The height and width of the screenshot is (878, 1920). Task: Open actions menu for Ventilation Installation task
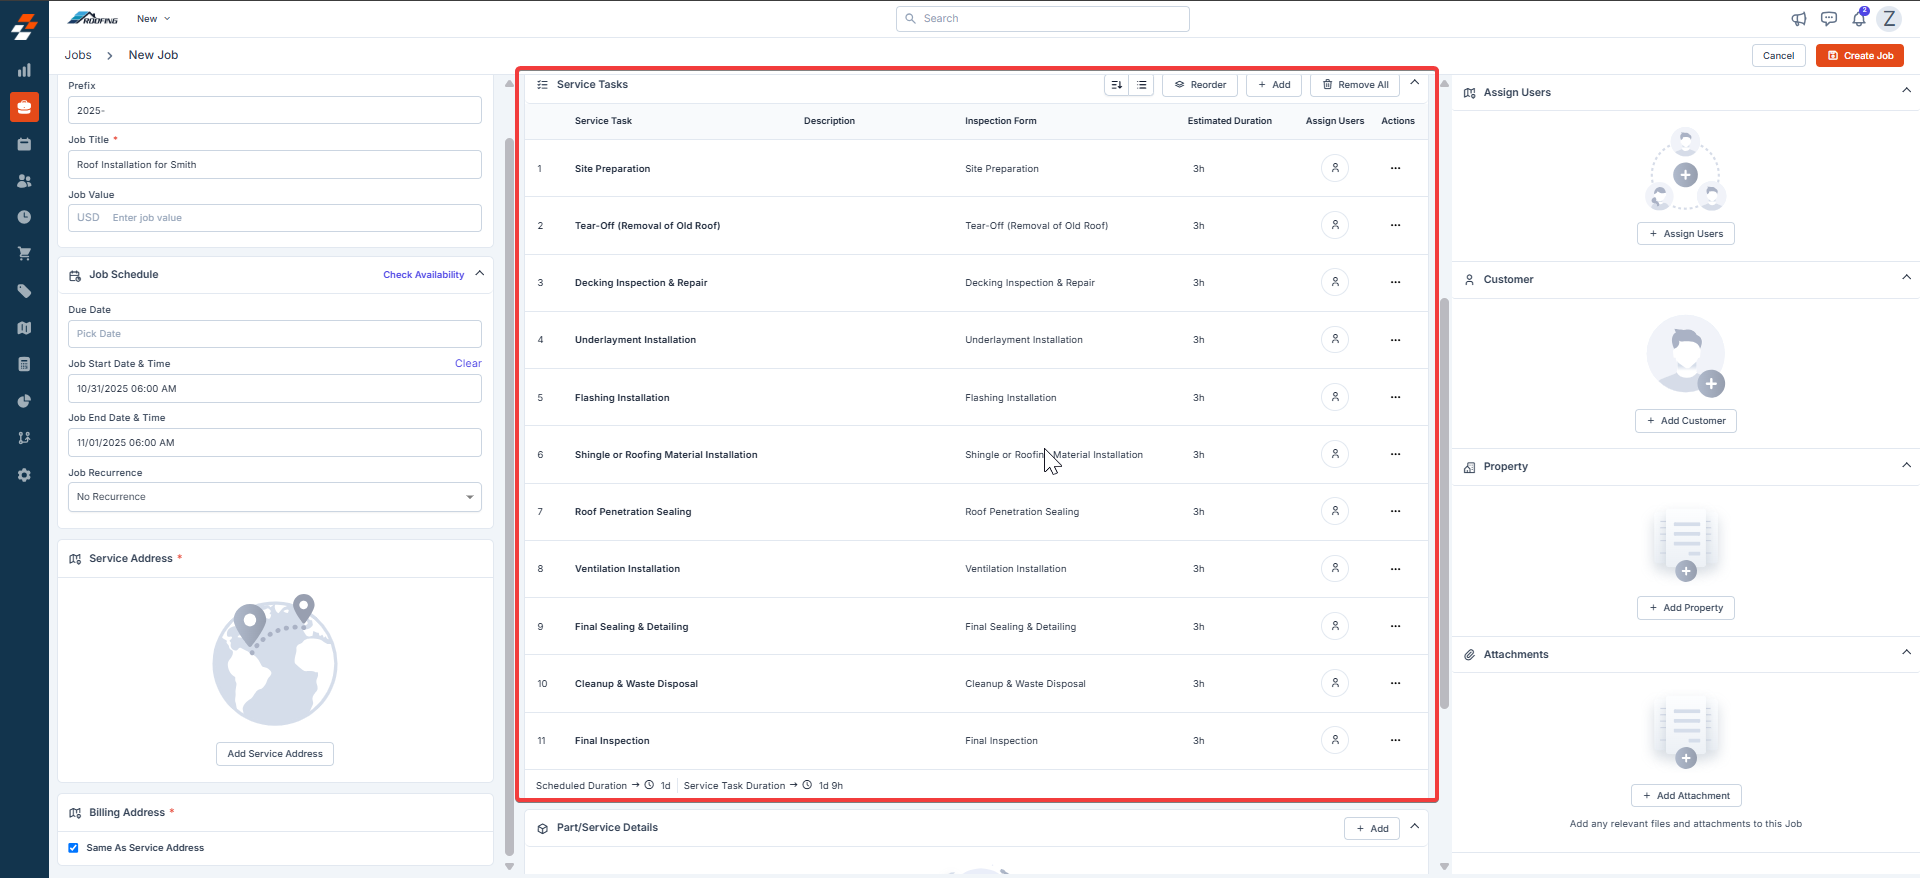pyautogui.click(x=1395, y=569)
